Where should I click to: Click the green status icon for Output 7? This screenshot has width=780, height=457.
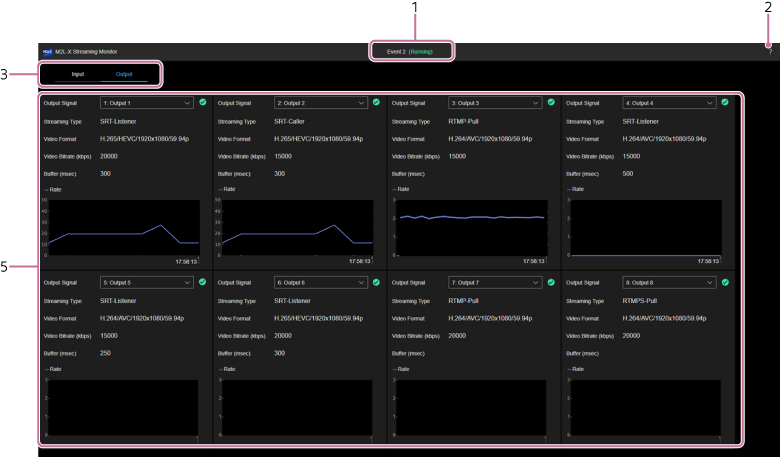[552, 282]
